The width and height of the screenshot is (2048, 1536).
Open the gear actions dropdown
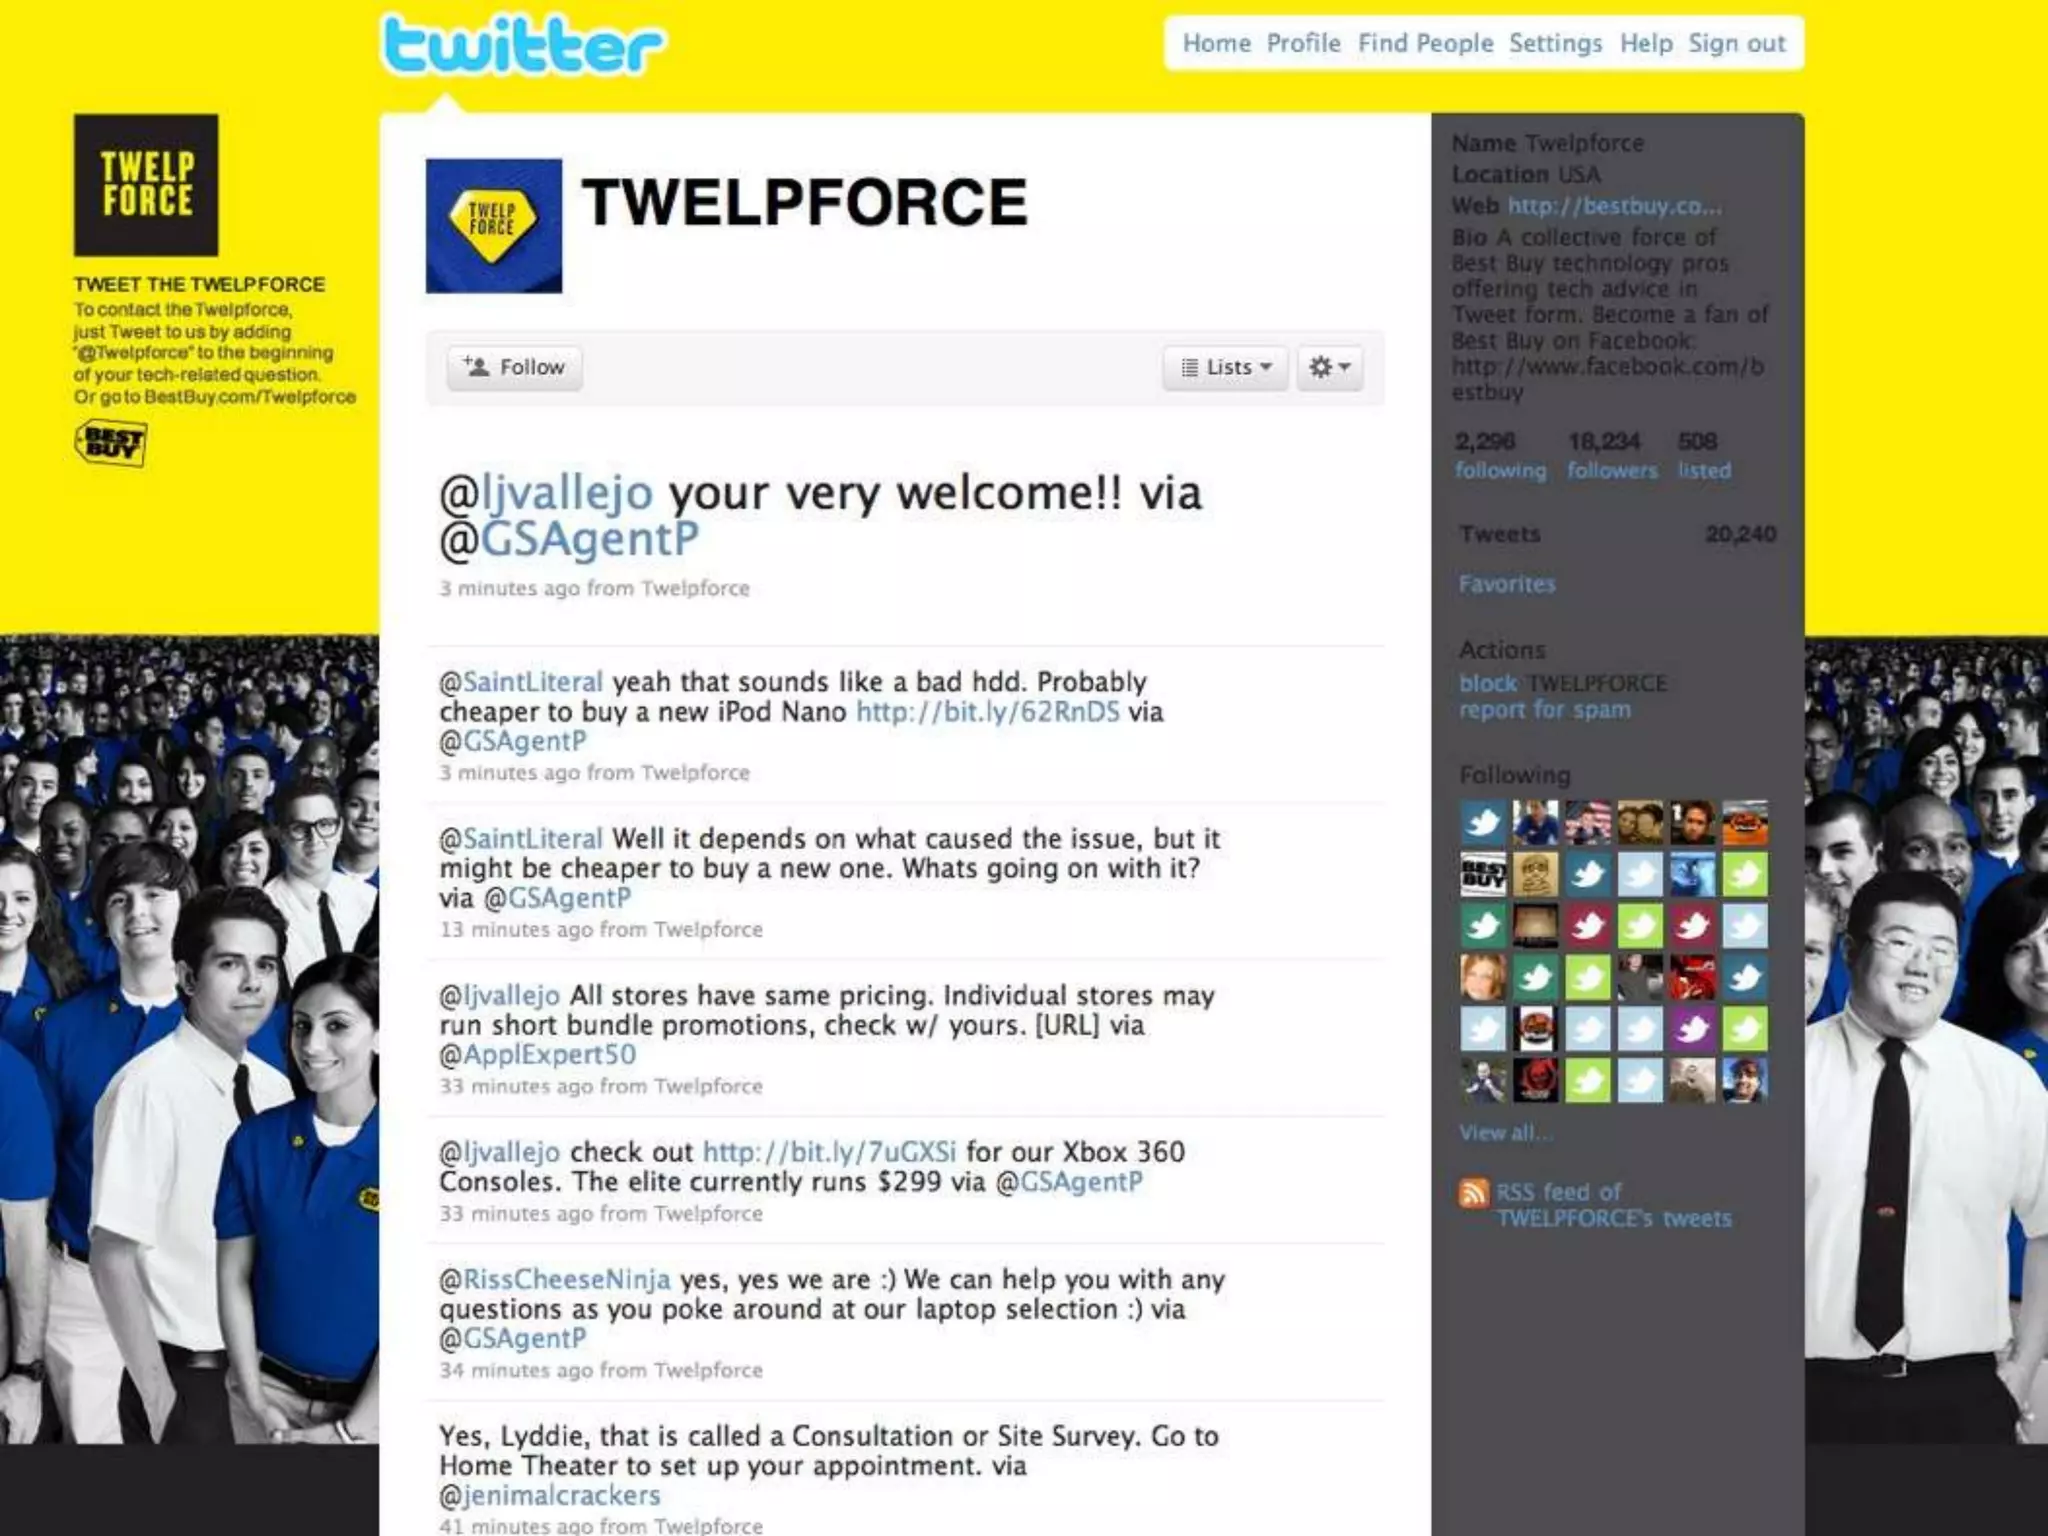tap(1330, 367)
